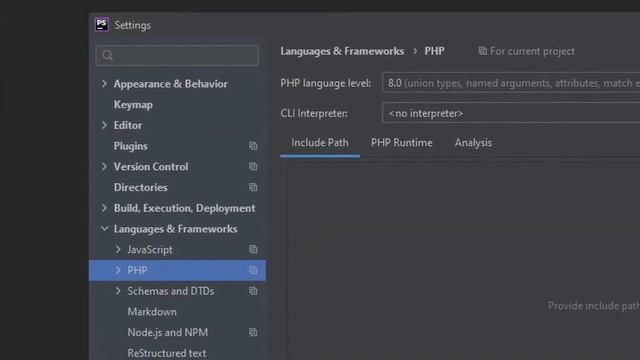Click the search magnifier icon in settings

(107, 56)
